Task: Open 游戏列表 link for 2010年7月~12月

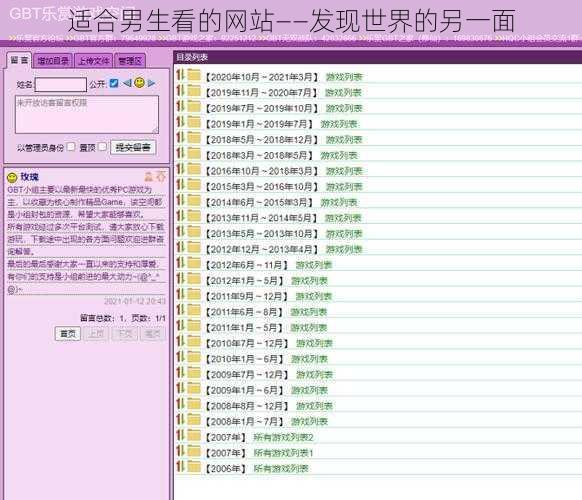Action: (314, 344)
